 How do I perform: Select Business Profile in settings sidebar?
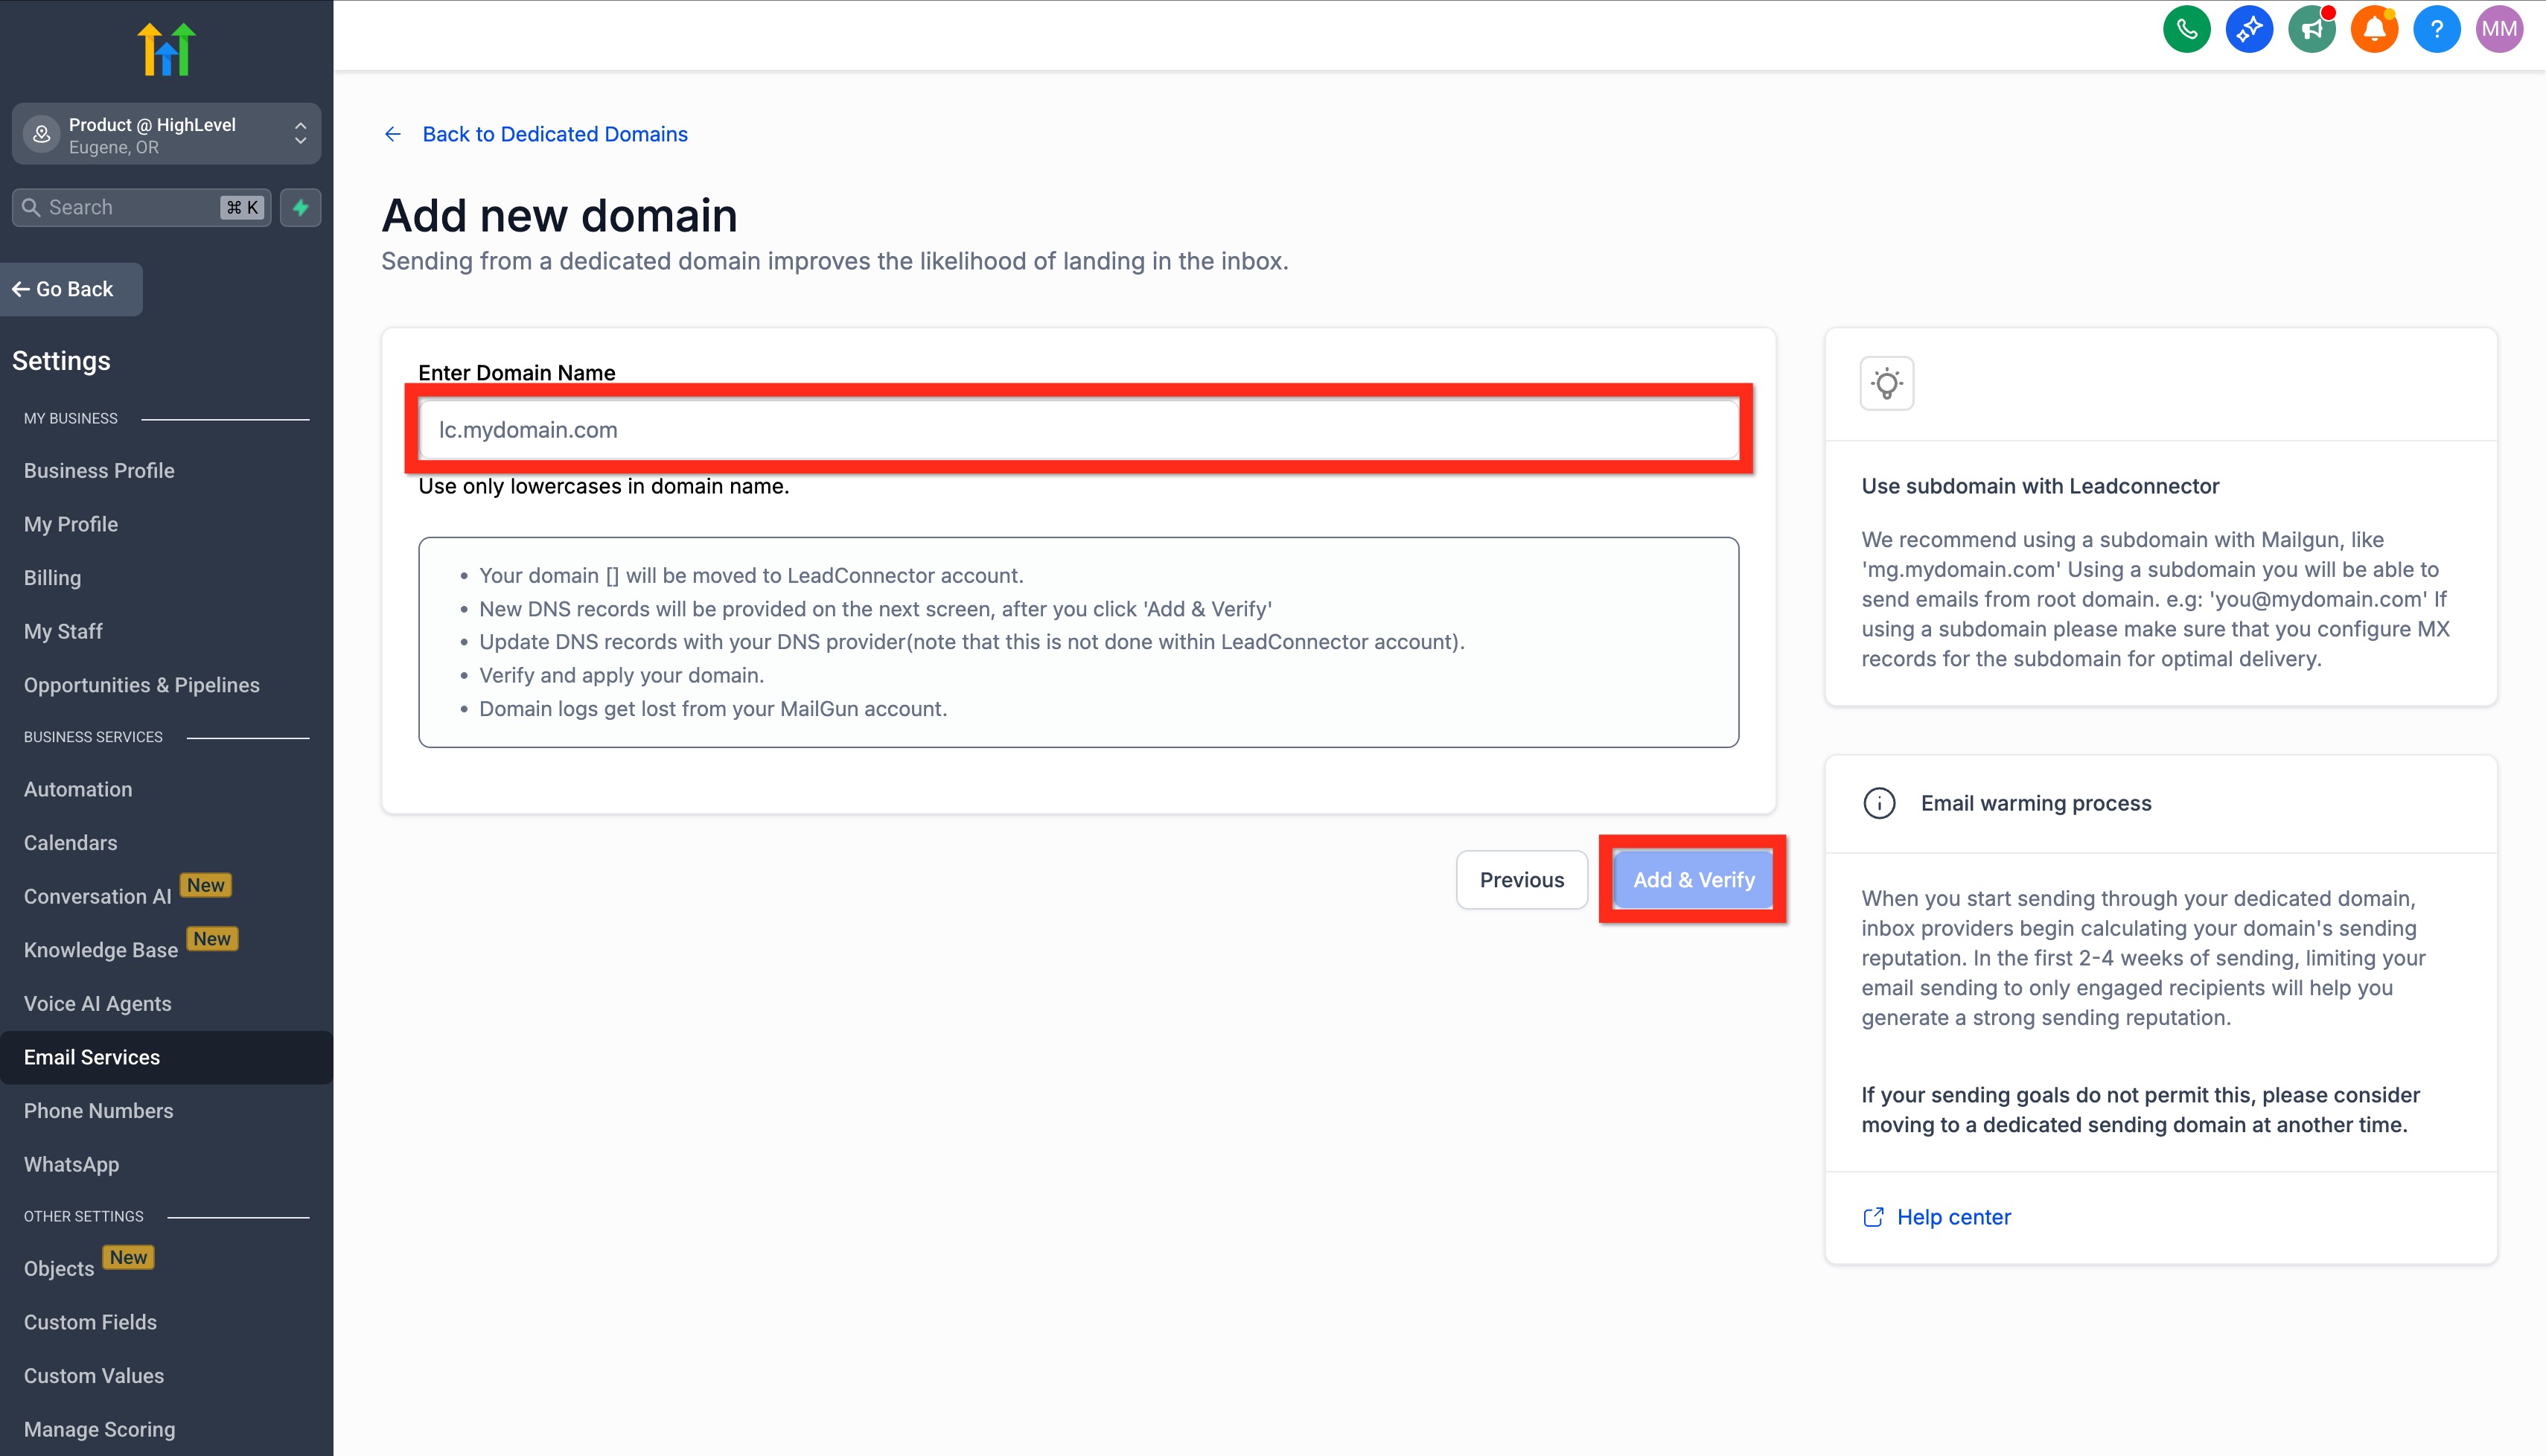[99, 470]
